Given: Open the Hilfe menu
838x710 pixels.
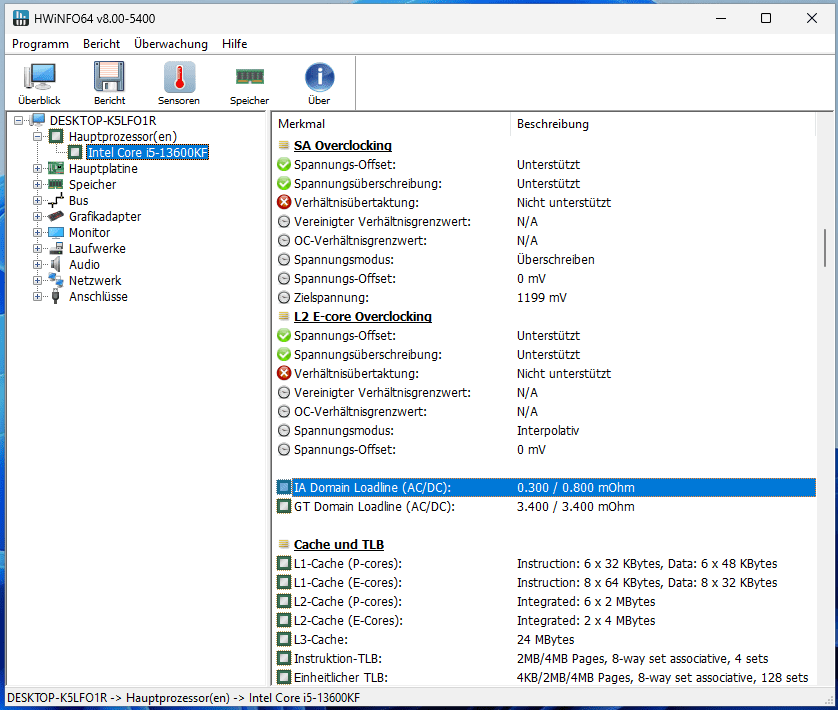Looking at the screenshot, I should (x=235, y=44).
